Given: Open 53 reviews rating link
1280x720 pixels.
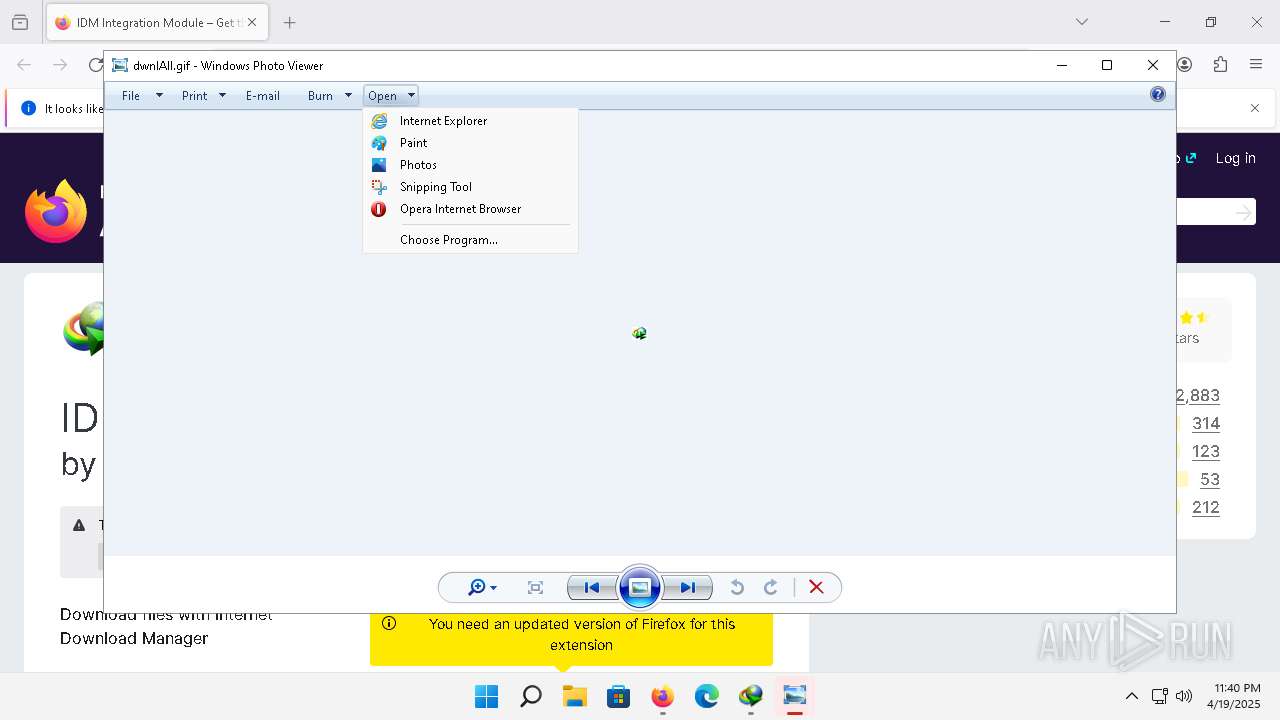Looking at the screenshot, I should tap(1210, 479).
